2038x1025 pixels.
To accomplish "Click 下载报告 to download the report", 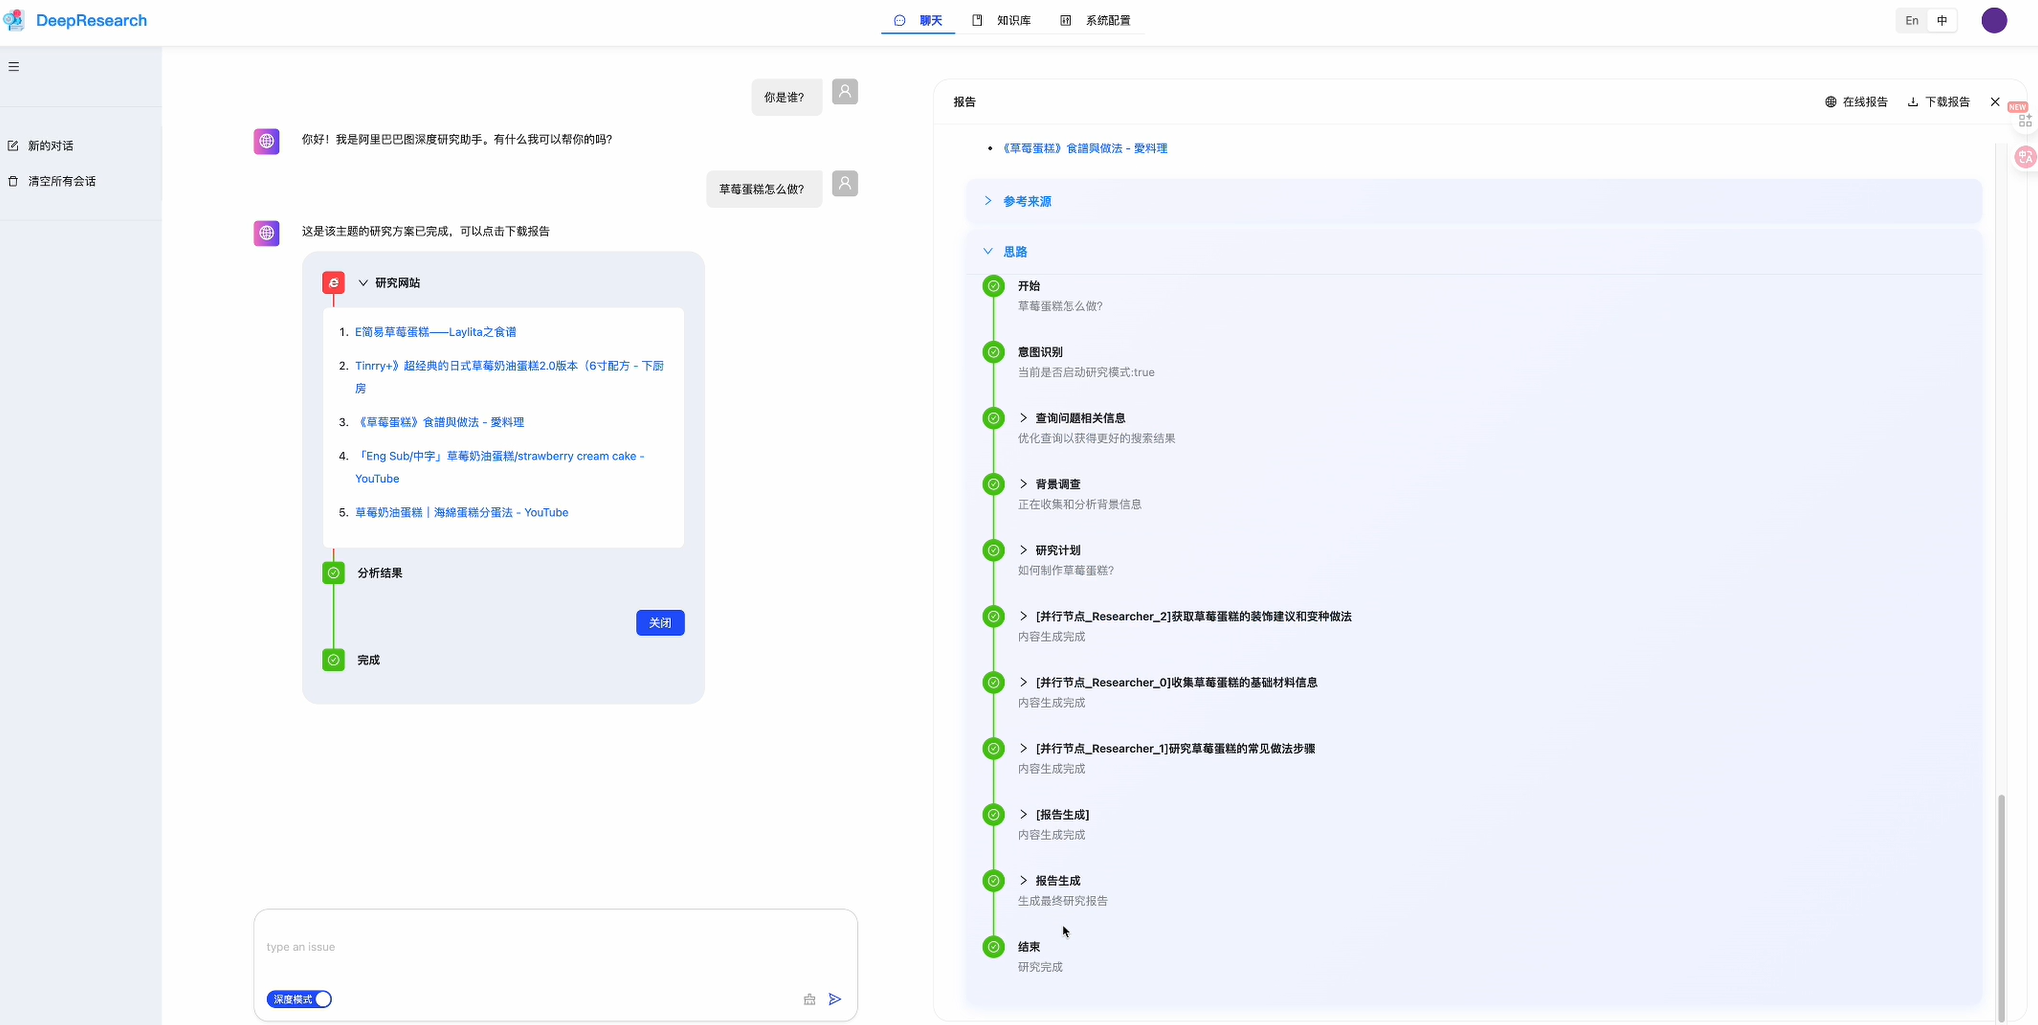I will pos(1939,102).
